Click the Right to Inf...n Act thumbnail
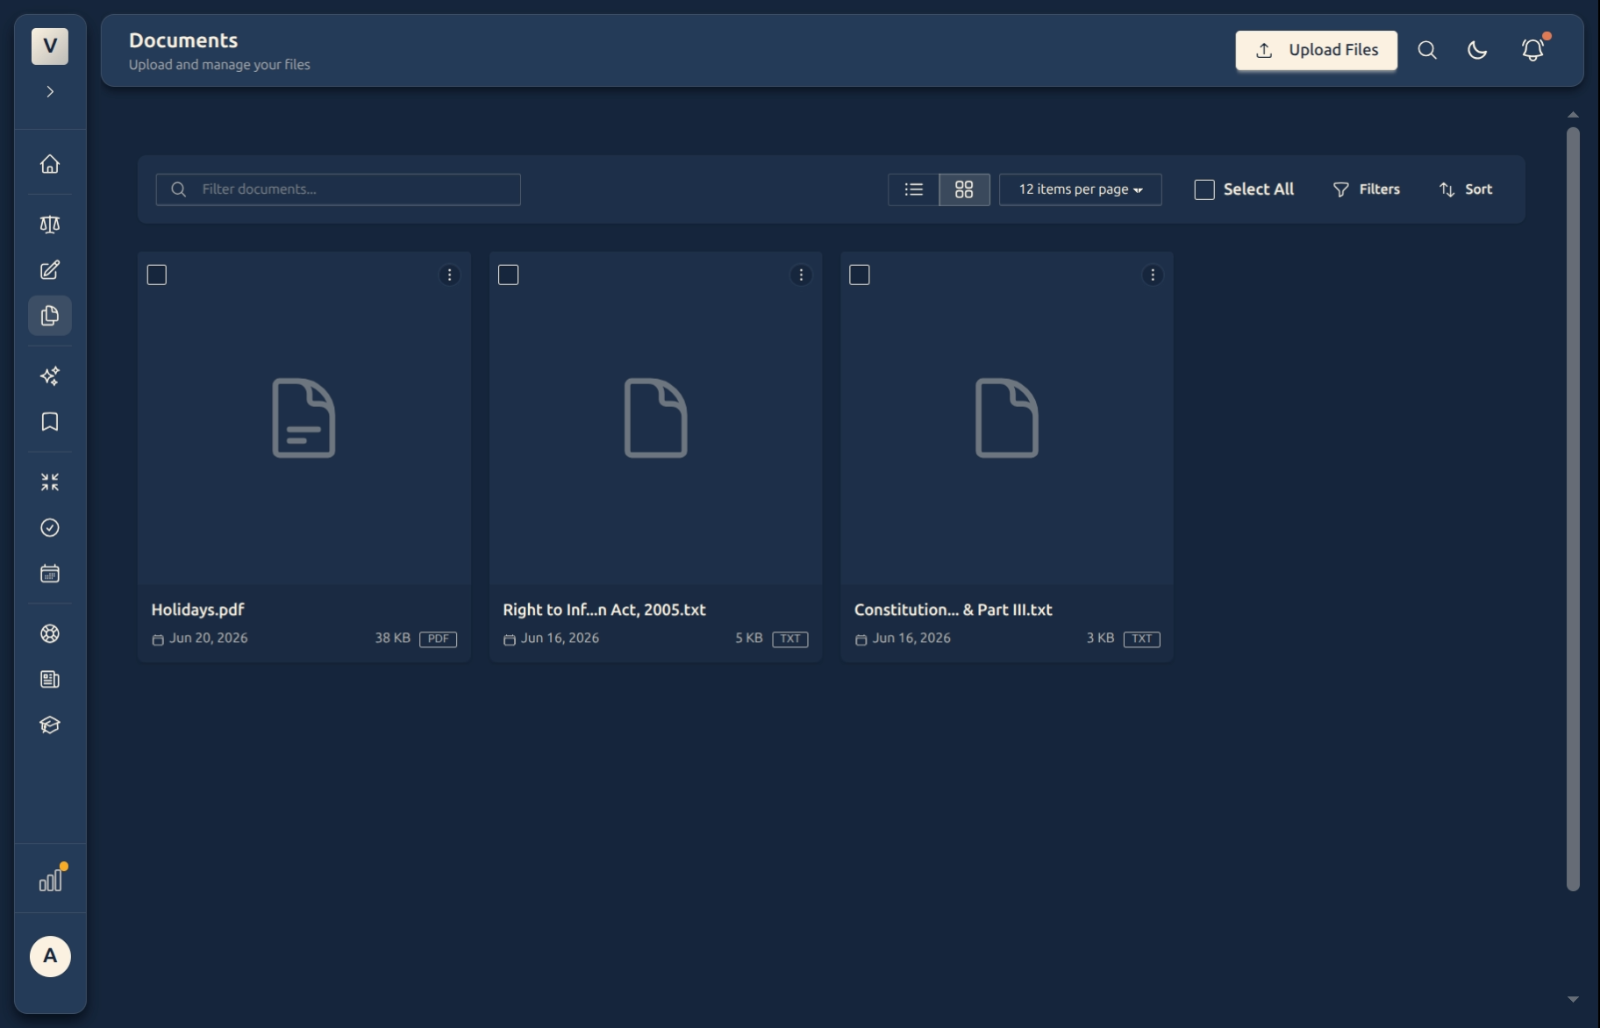The image size is (1600, 1028). coord(655,418)
